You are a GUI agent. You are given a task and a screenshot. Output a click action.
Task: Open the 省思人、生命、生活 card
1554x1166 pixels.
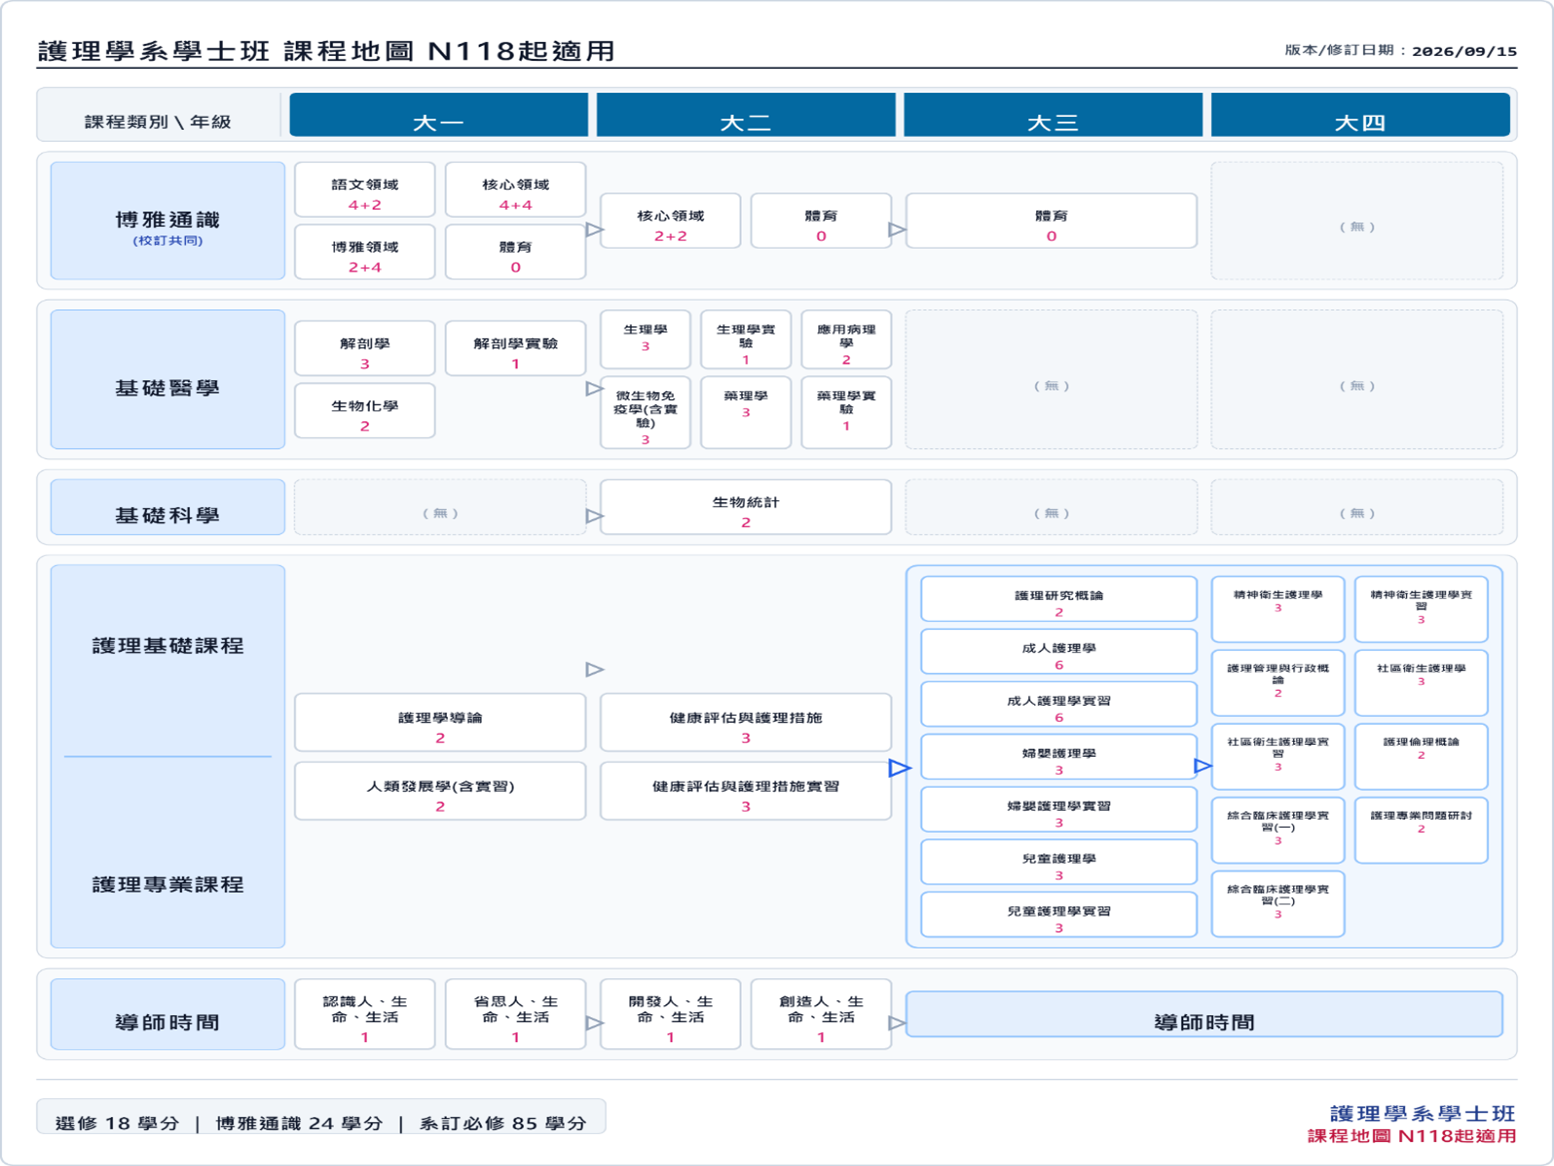pyautogui.click(x=515, y=1014)
